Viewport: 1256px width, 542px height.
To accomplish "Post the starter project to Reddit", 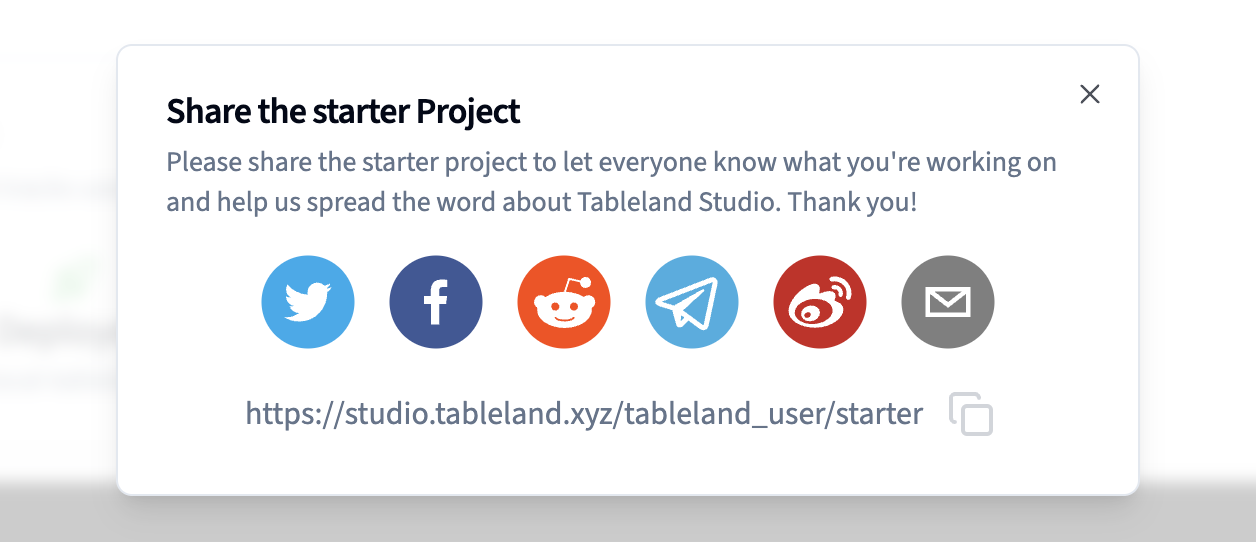I will [564, 302].
